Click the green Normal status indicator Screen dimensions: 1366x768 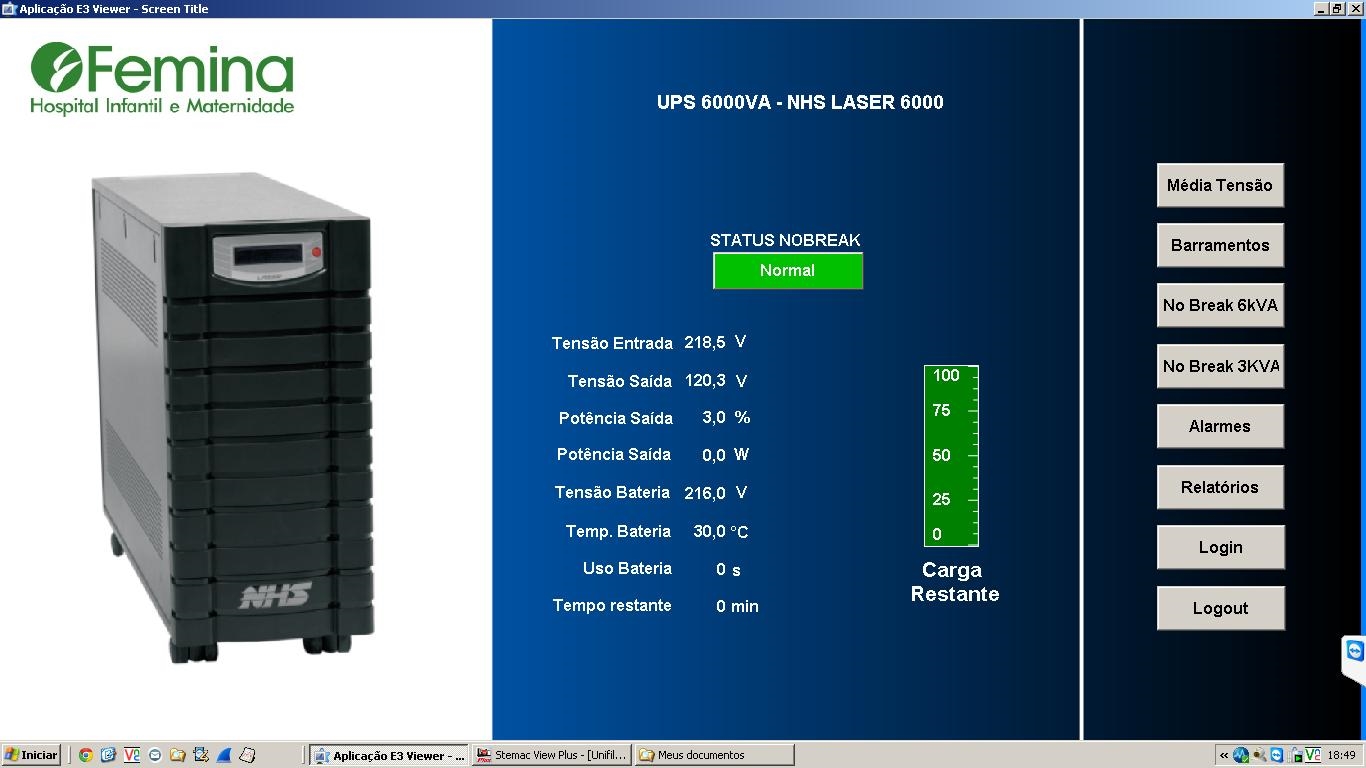pyautogui.click(x=788, y=270)
